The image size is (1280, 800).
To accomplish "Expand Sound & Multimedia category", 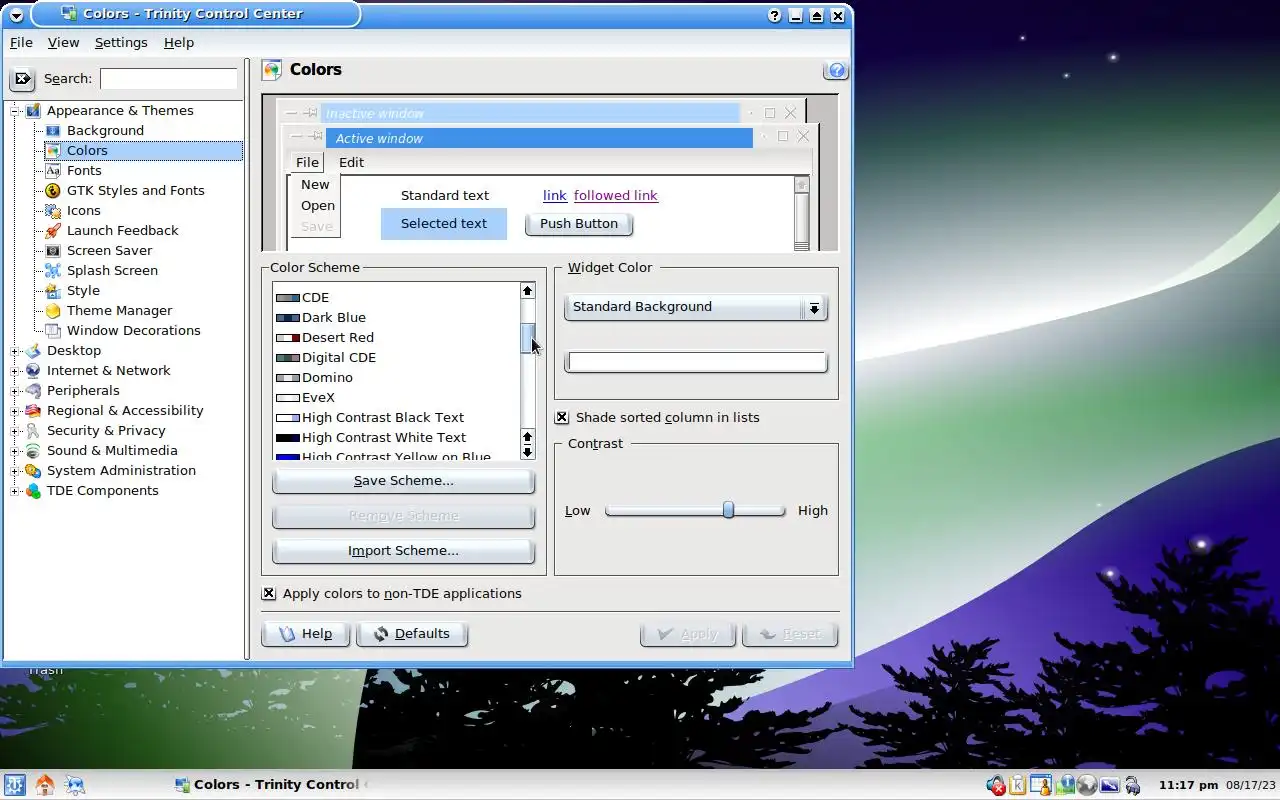I will click(15, 450).
